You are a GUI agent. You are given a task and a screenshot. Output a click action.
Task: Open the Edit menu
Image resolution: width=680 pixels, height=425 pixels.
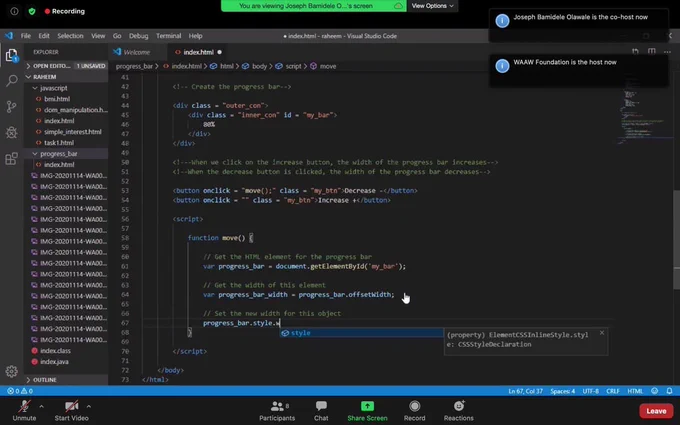tap(44, 36)
